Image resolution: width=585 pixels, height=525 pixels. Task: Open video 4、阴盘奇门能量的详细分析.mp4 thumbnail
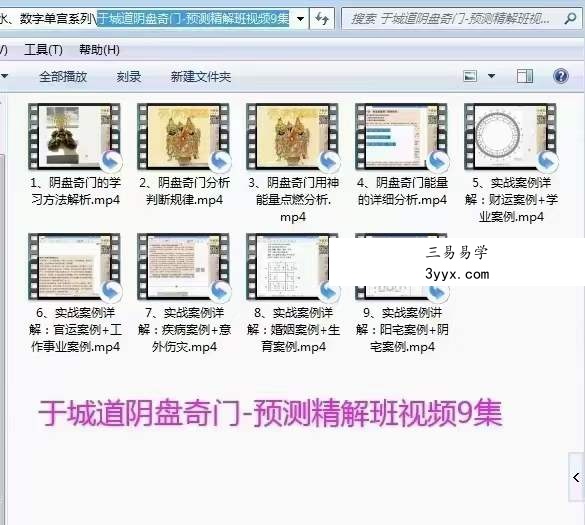(x=402, y=137)
